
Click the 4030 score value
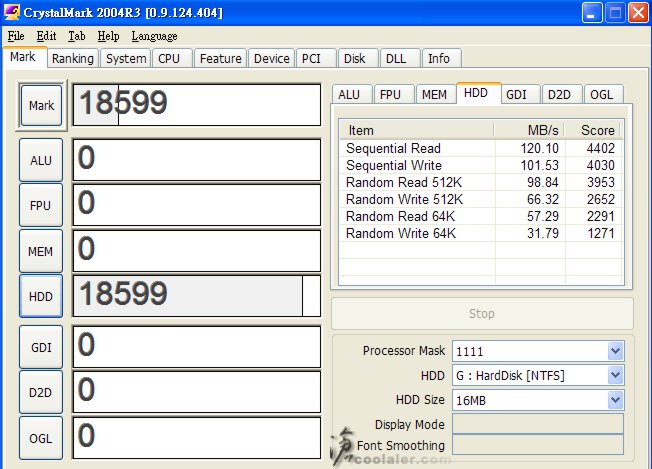(x=600, y=165)
